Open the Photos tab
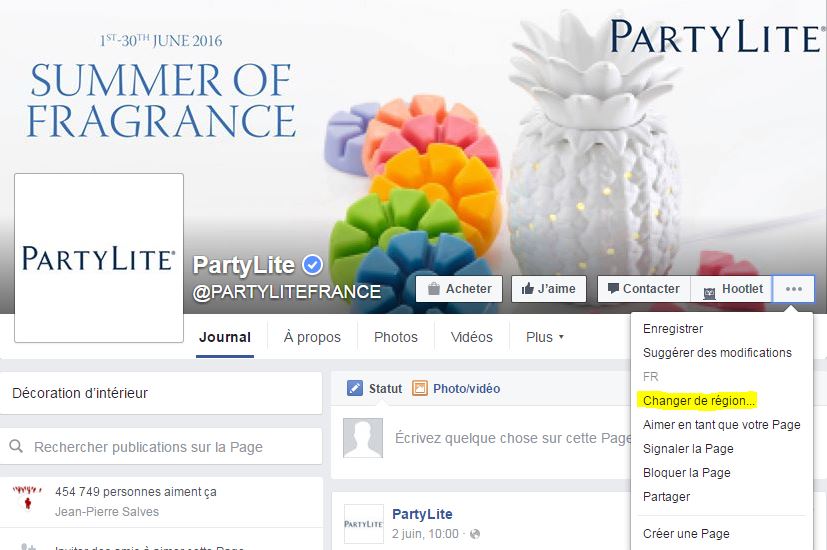The height and width of the screenshot is (550, 827). tap(396, 337)
